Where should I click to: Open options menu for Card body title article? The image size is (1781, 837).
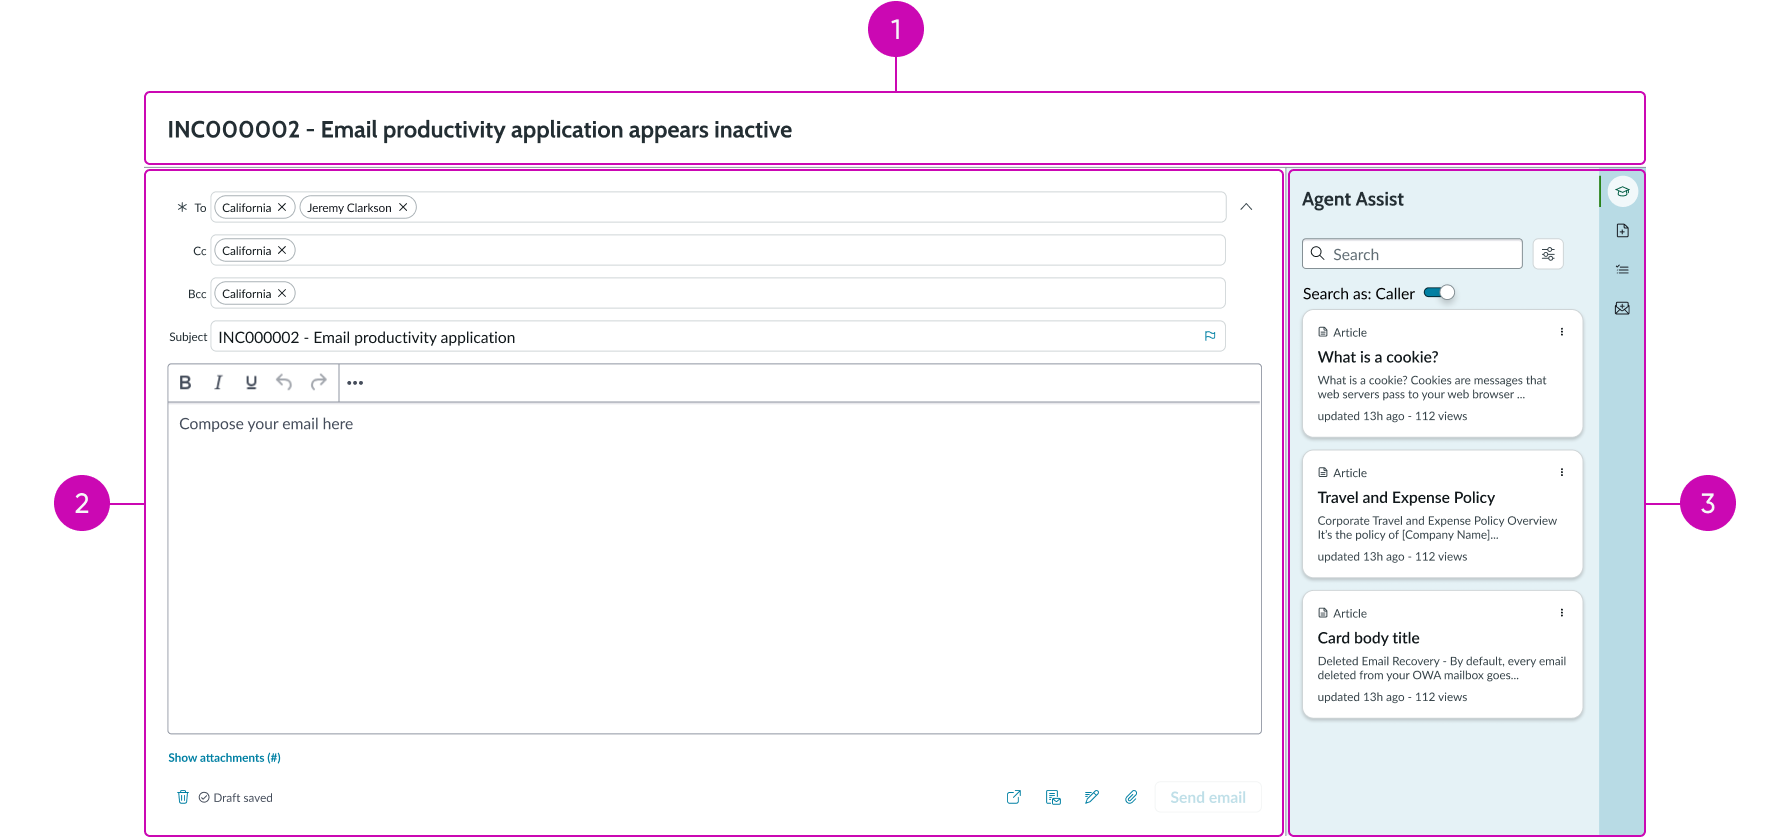(x=1562, y=613)
